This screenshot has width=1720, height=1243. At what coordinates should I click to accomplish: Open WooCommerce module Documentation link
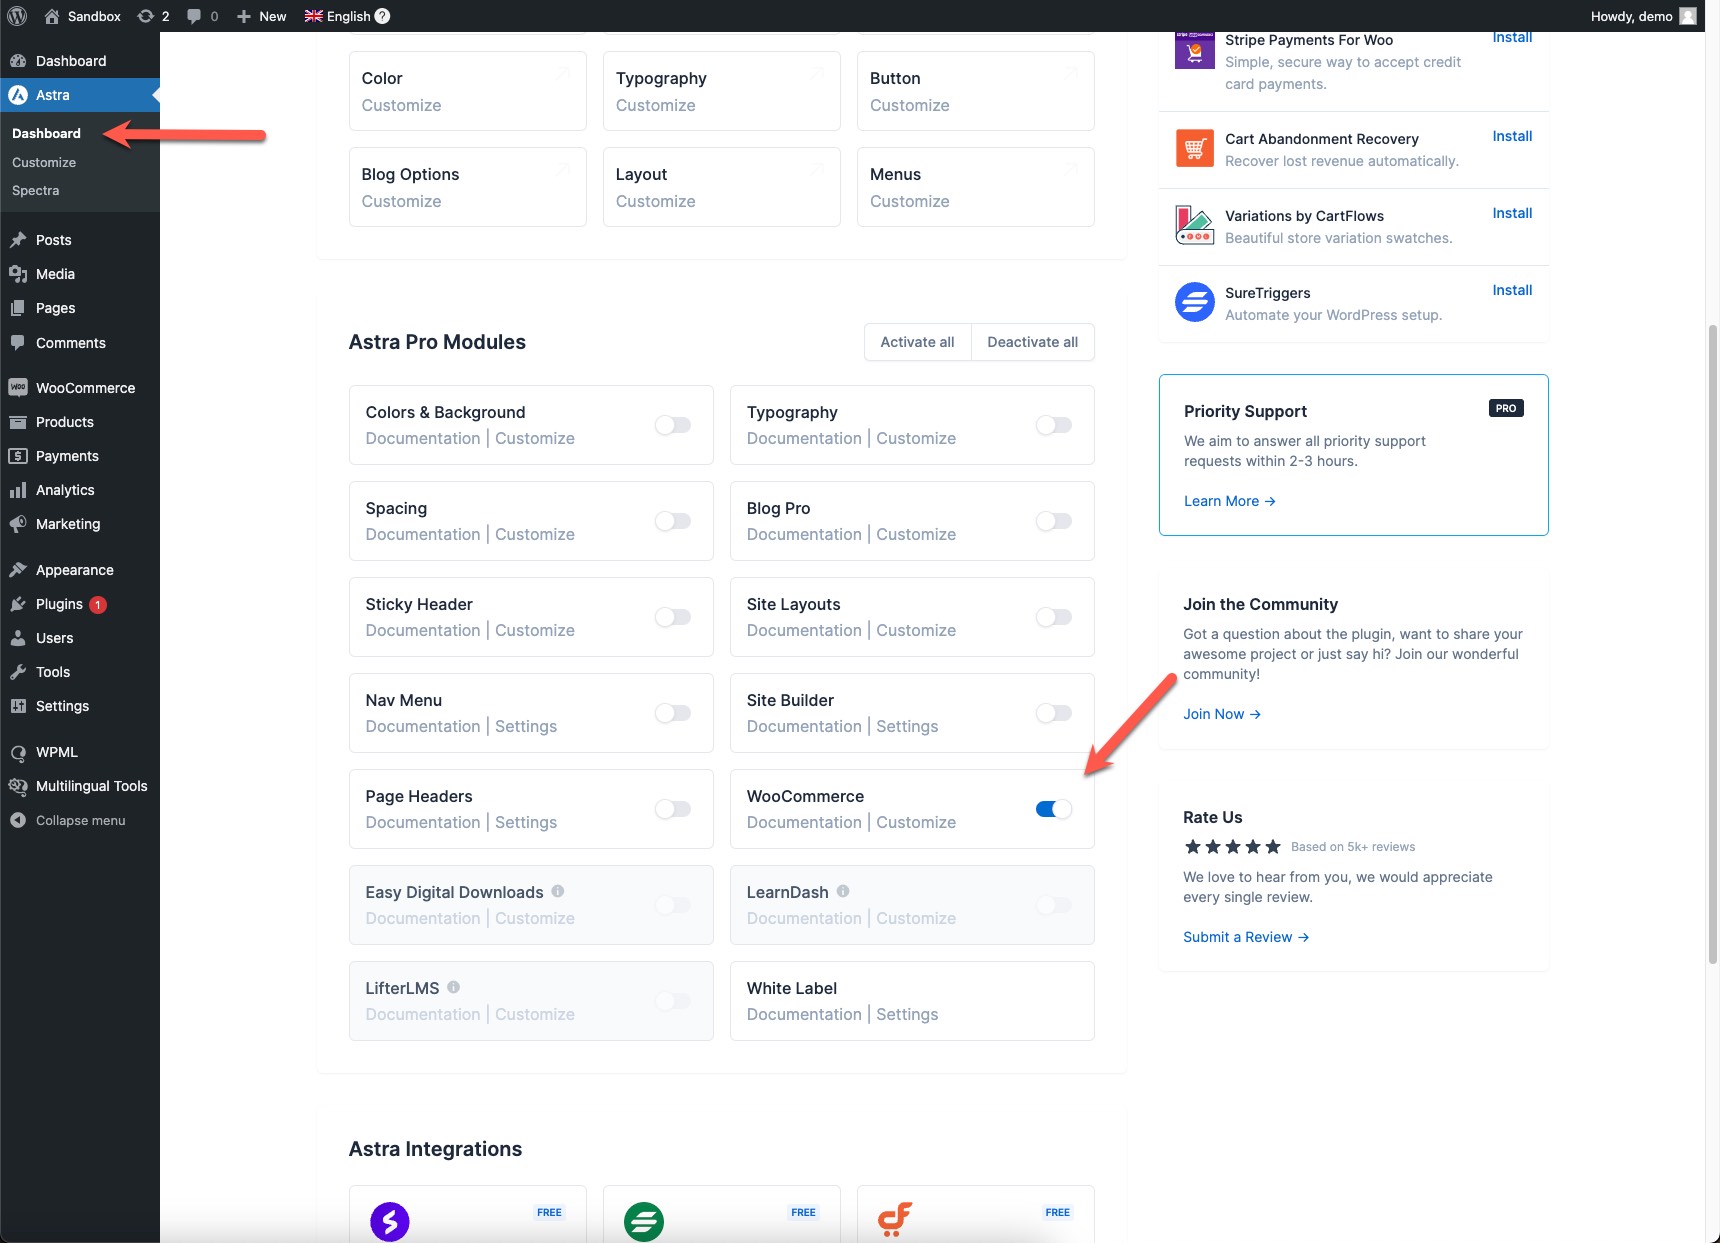(804, 822)
